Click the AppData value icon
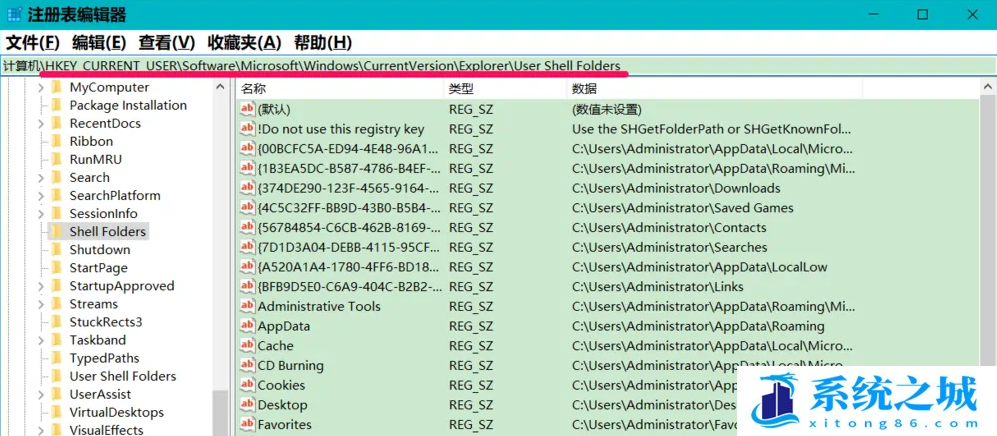Image resolution: width=997 pixels, height=436 pixels. pos(247,326)
